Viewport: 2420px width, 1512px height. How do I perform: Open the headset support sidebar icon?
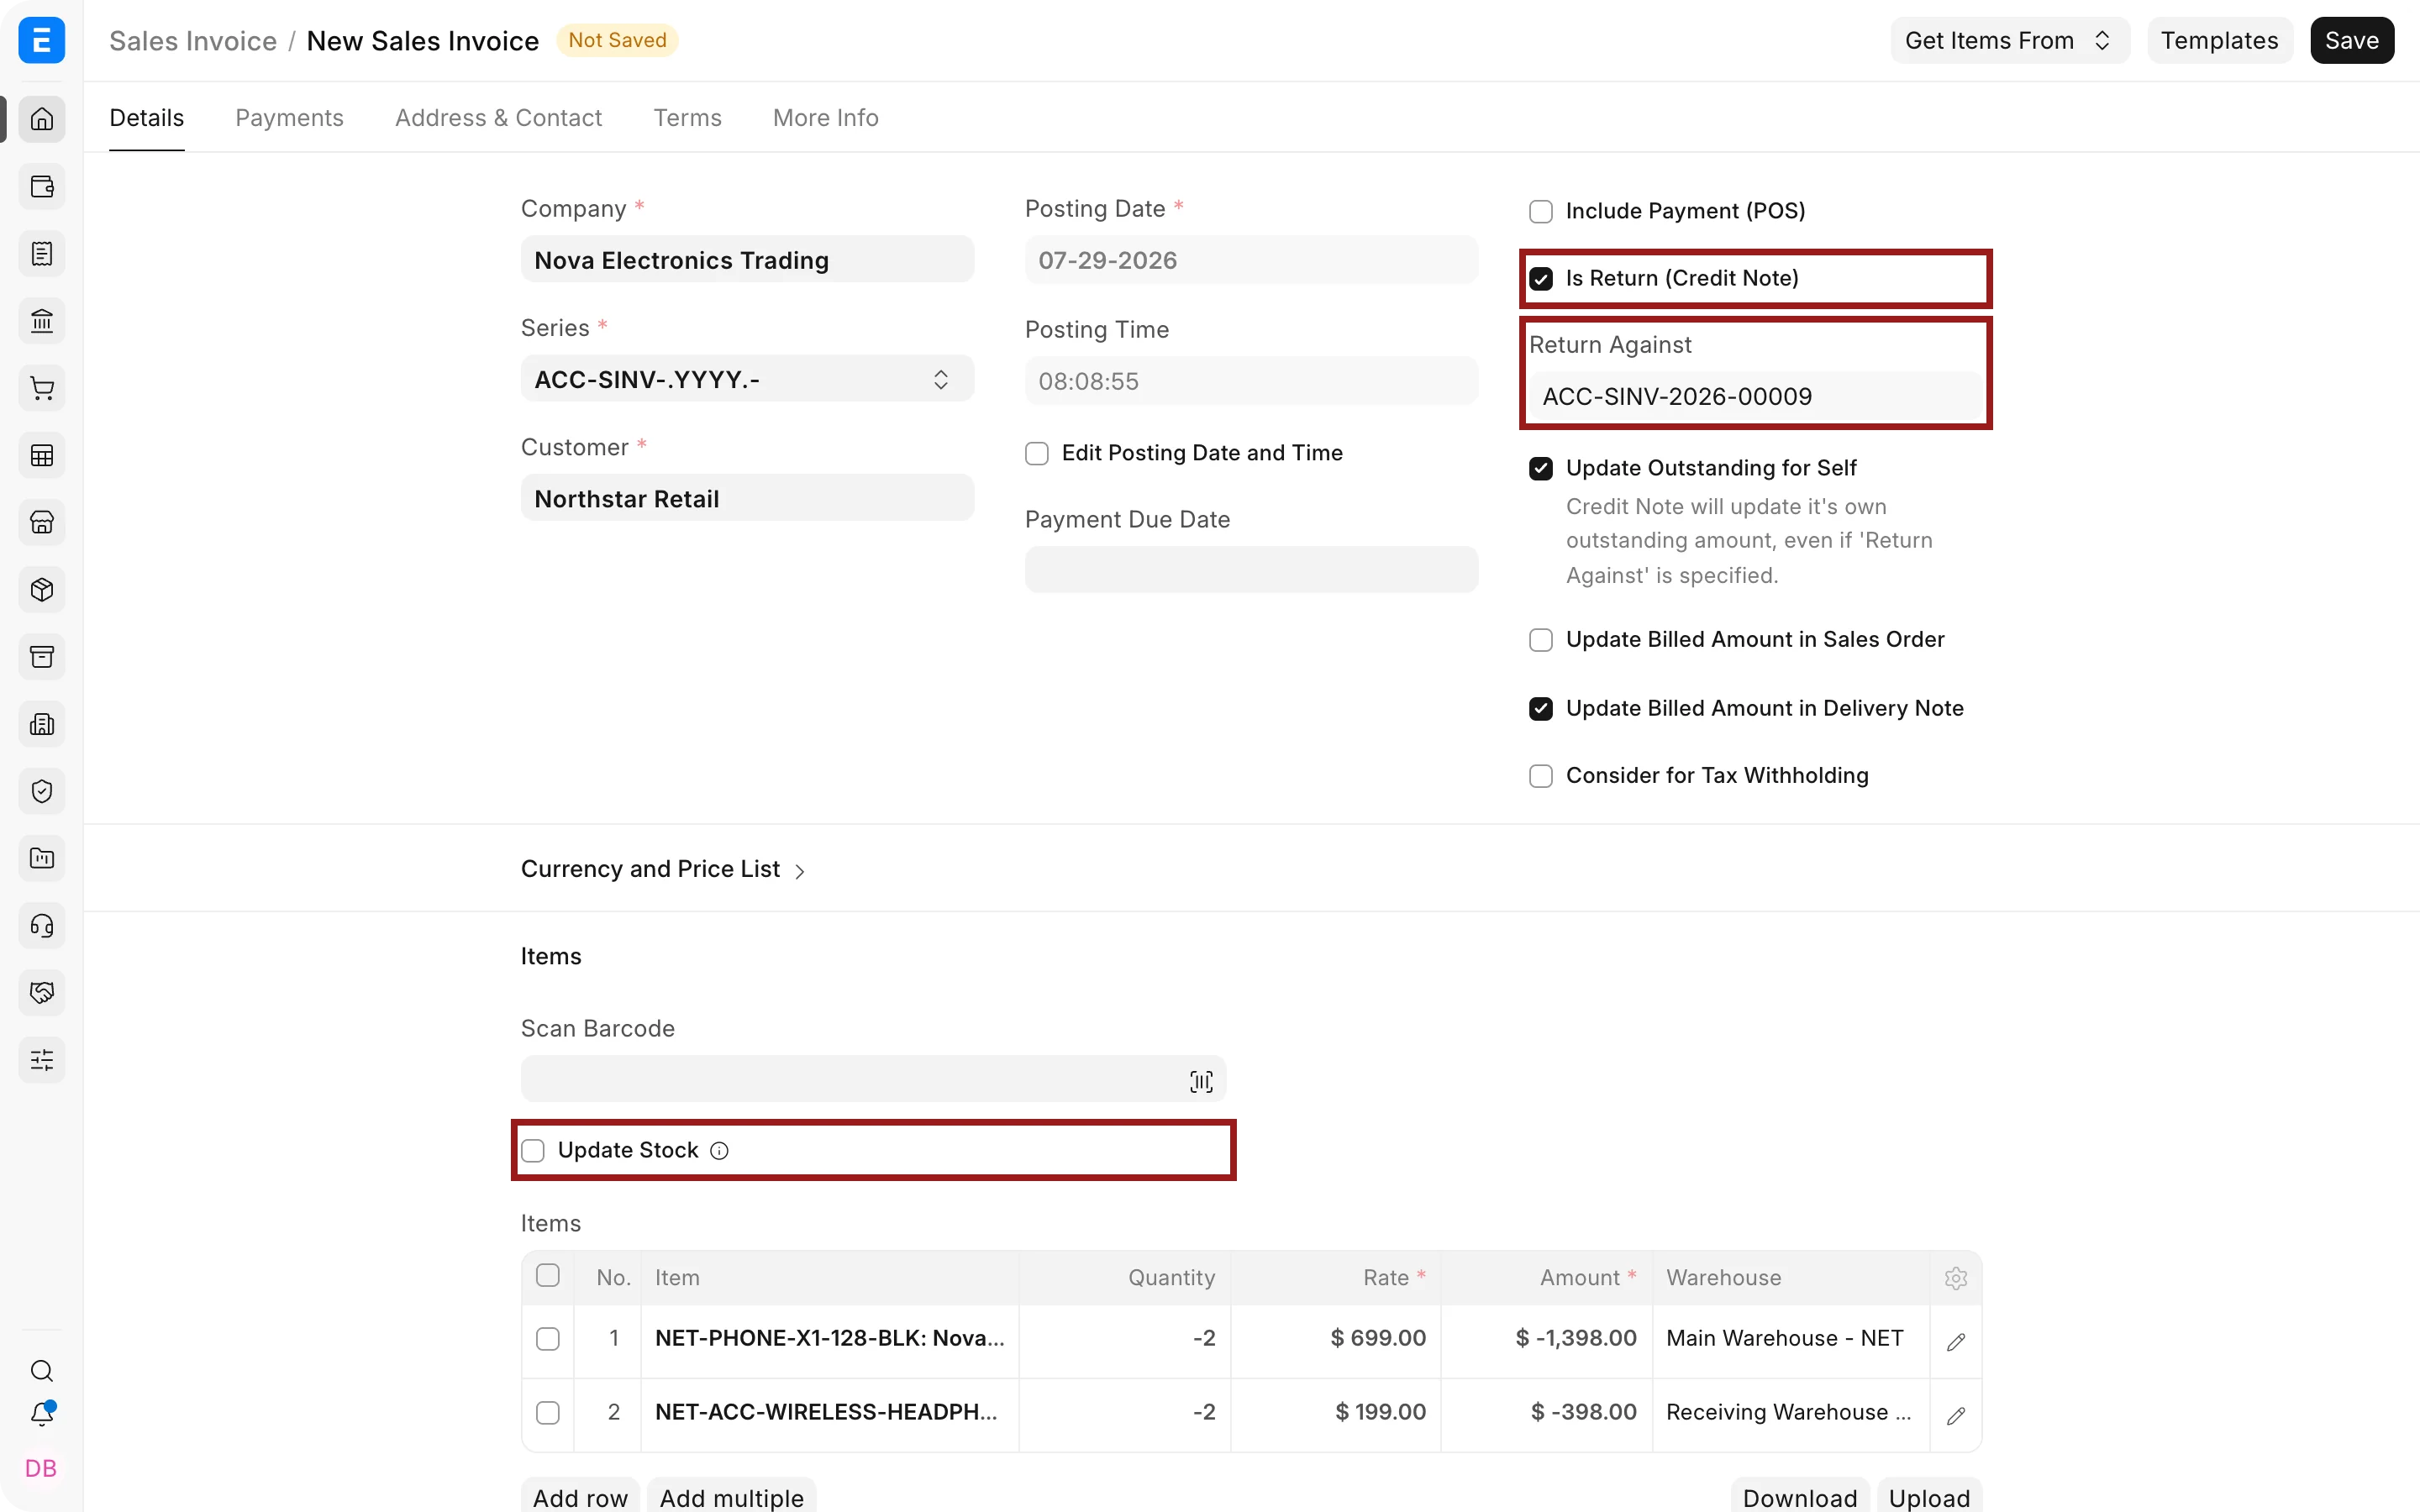(42, 925)
